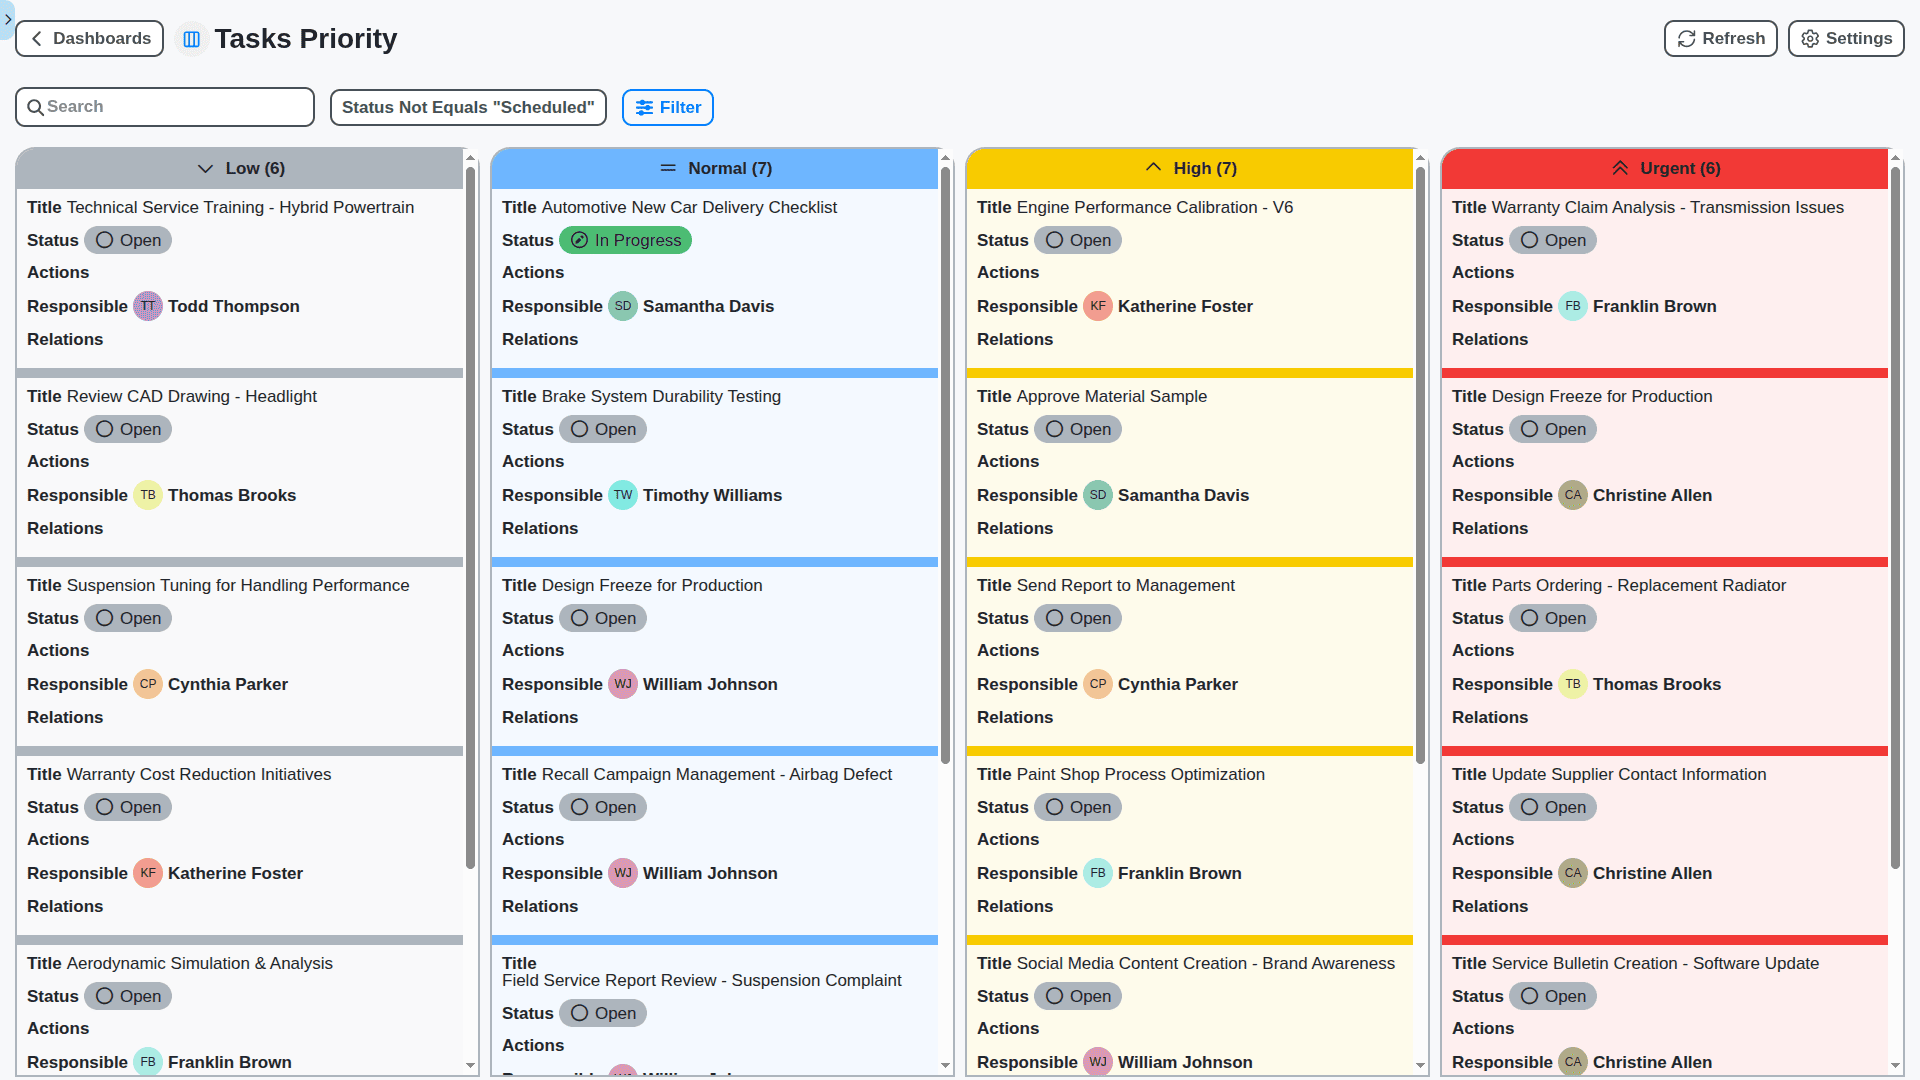The image size is (1920, 1080).
Task: Click the Open status on Design Freeze for Production urgent card
Action: pos(1552,429)
